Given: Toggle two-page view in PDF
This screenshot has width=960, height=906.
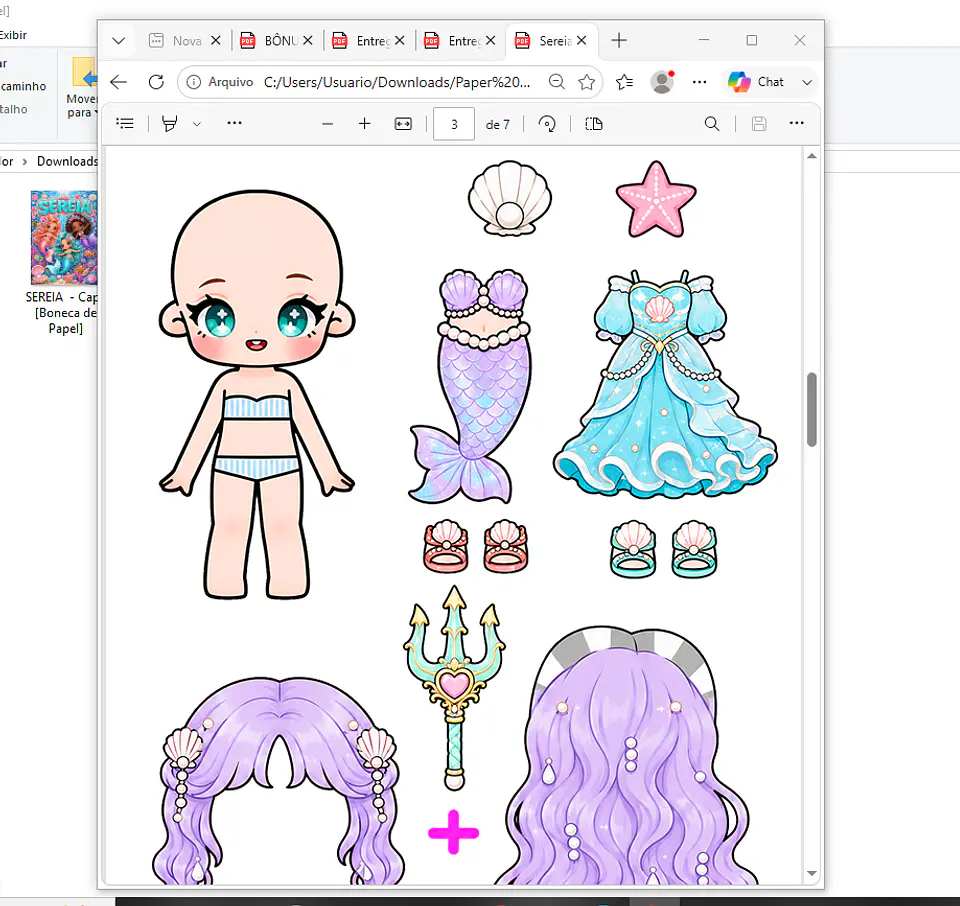Looking at the screenshot, I should click(x=594, y=124).
